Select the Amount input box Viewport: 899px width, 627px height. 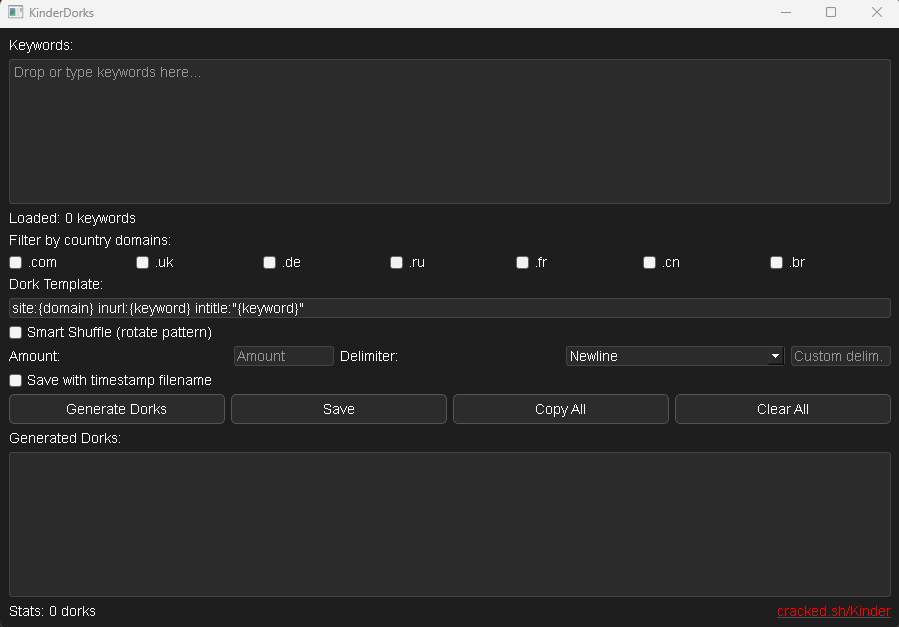point(283,356)
